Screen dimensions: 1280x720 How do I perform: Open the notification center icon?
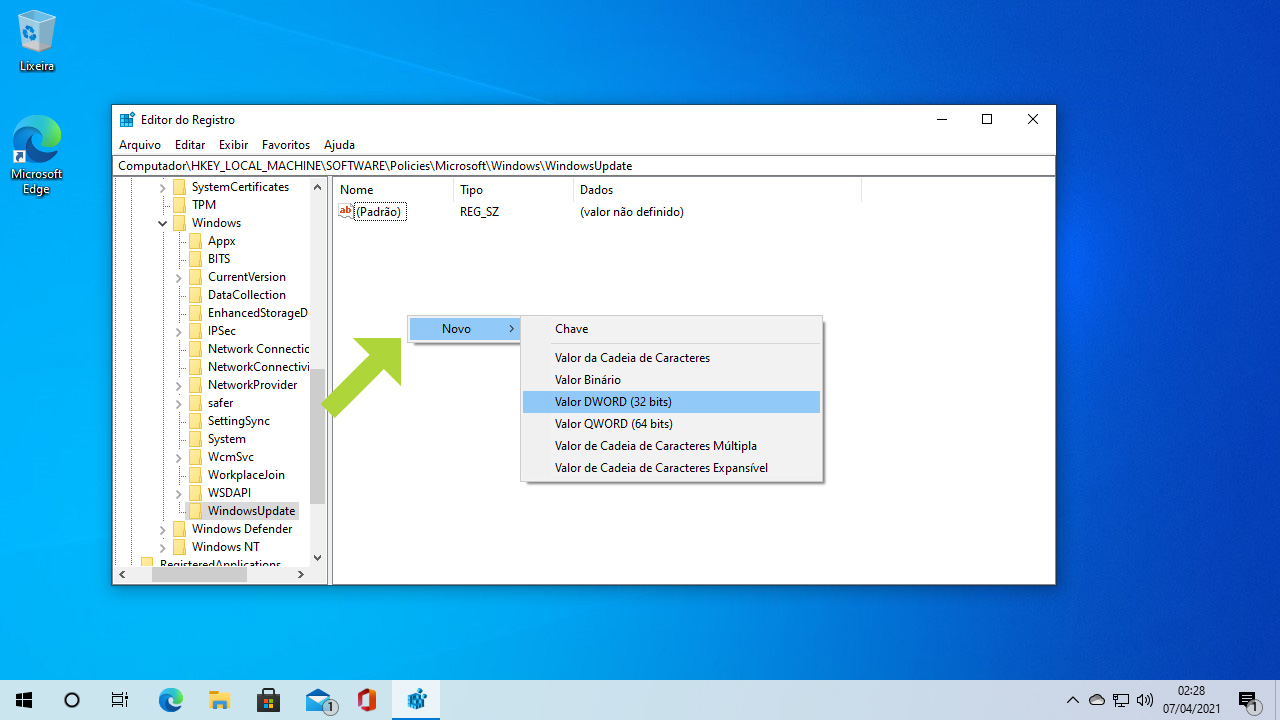[1248, 700]
